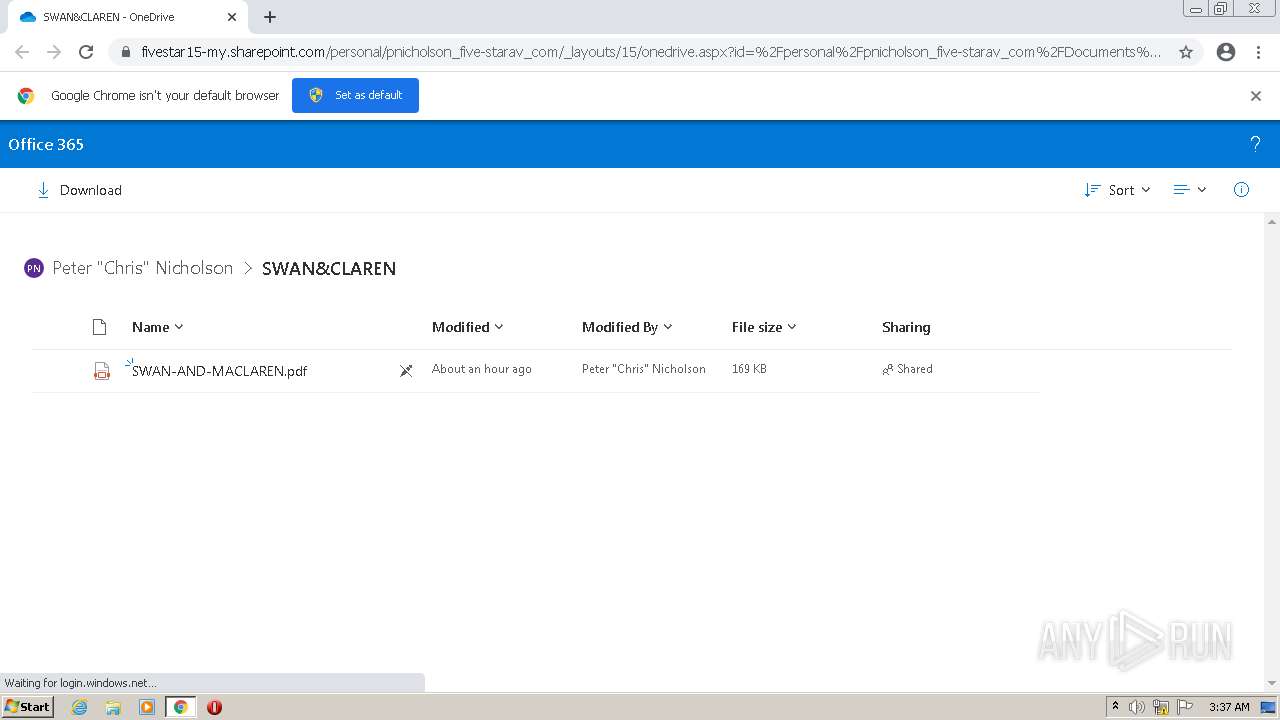The image size is (1280, 720).
Task: Open File Explorer from taskbar
Action: [x=113, y=707]
